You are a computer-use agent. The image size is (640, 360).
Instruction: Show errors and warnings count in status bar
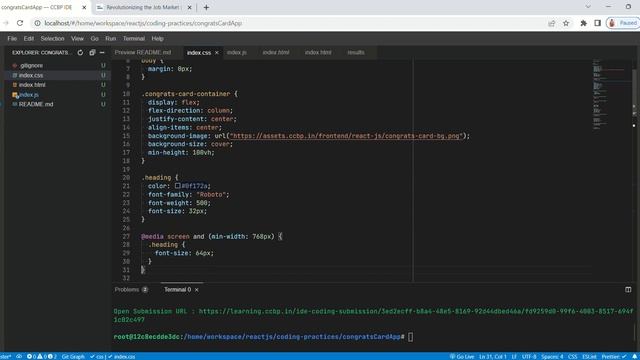point(42,356)
